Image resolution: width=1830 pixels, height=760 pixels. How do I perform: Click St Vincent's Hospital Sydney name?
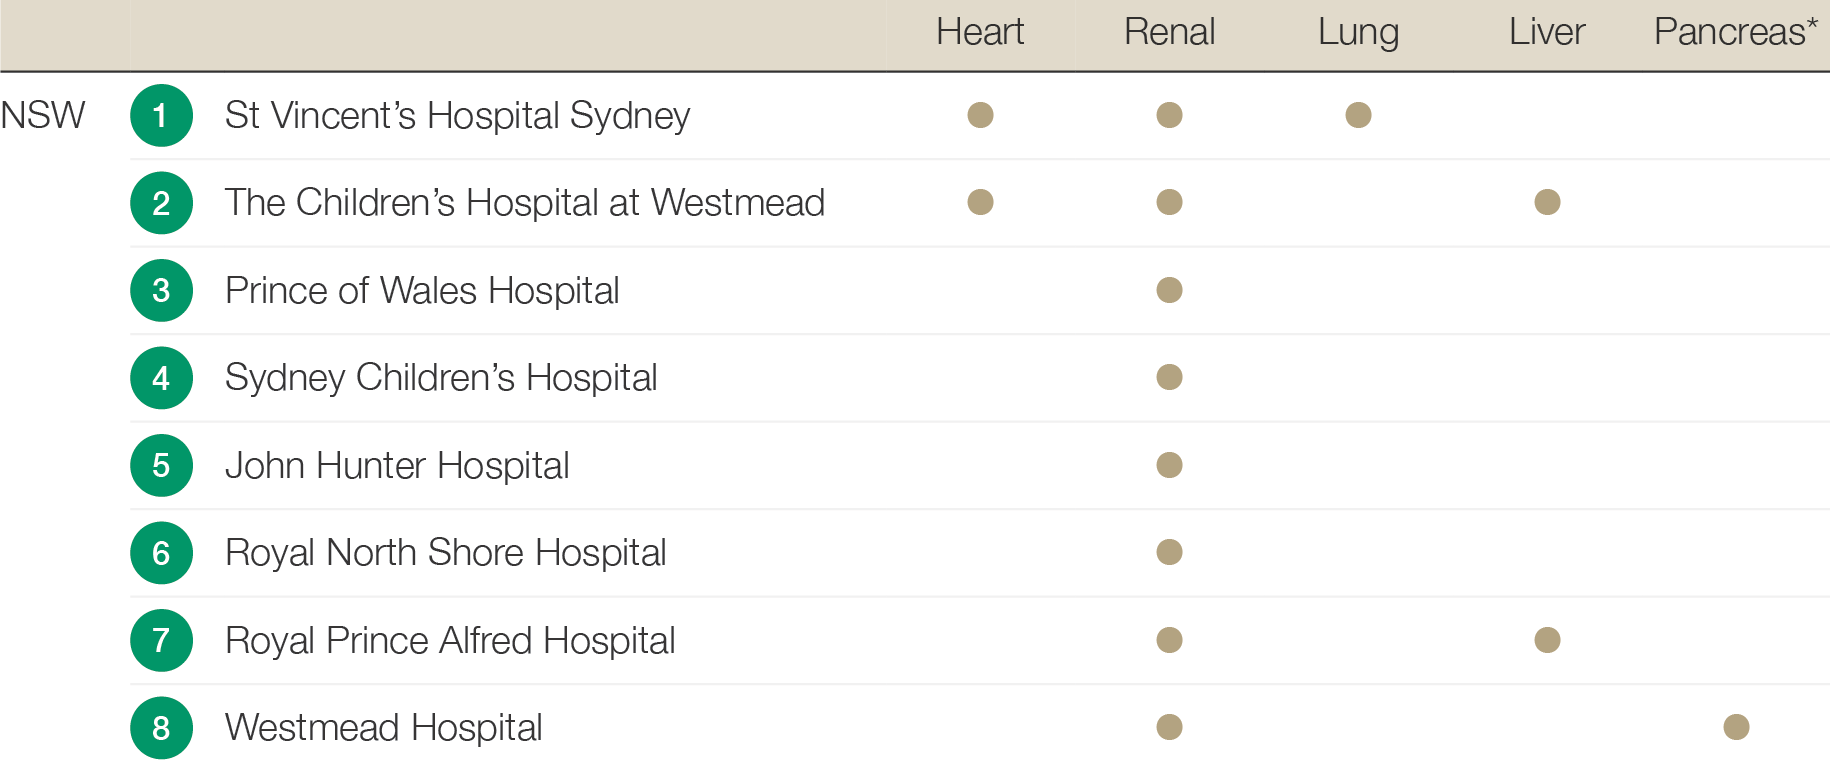pyautogui.click(x=457, y=116)
